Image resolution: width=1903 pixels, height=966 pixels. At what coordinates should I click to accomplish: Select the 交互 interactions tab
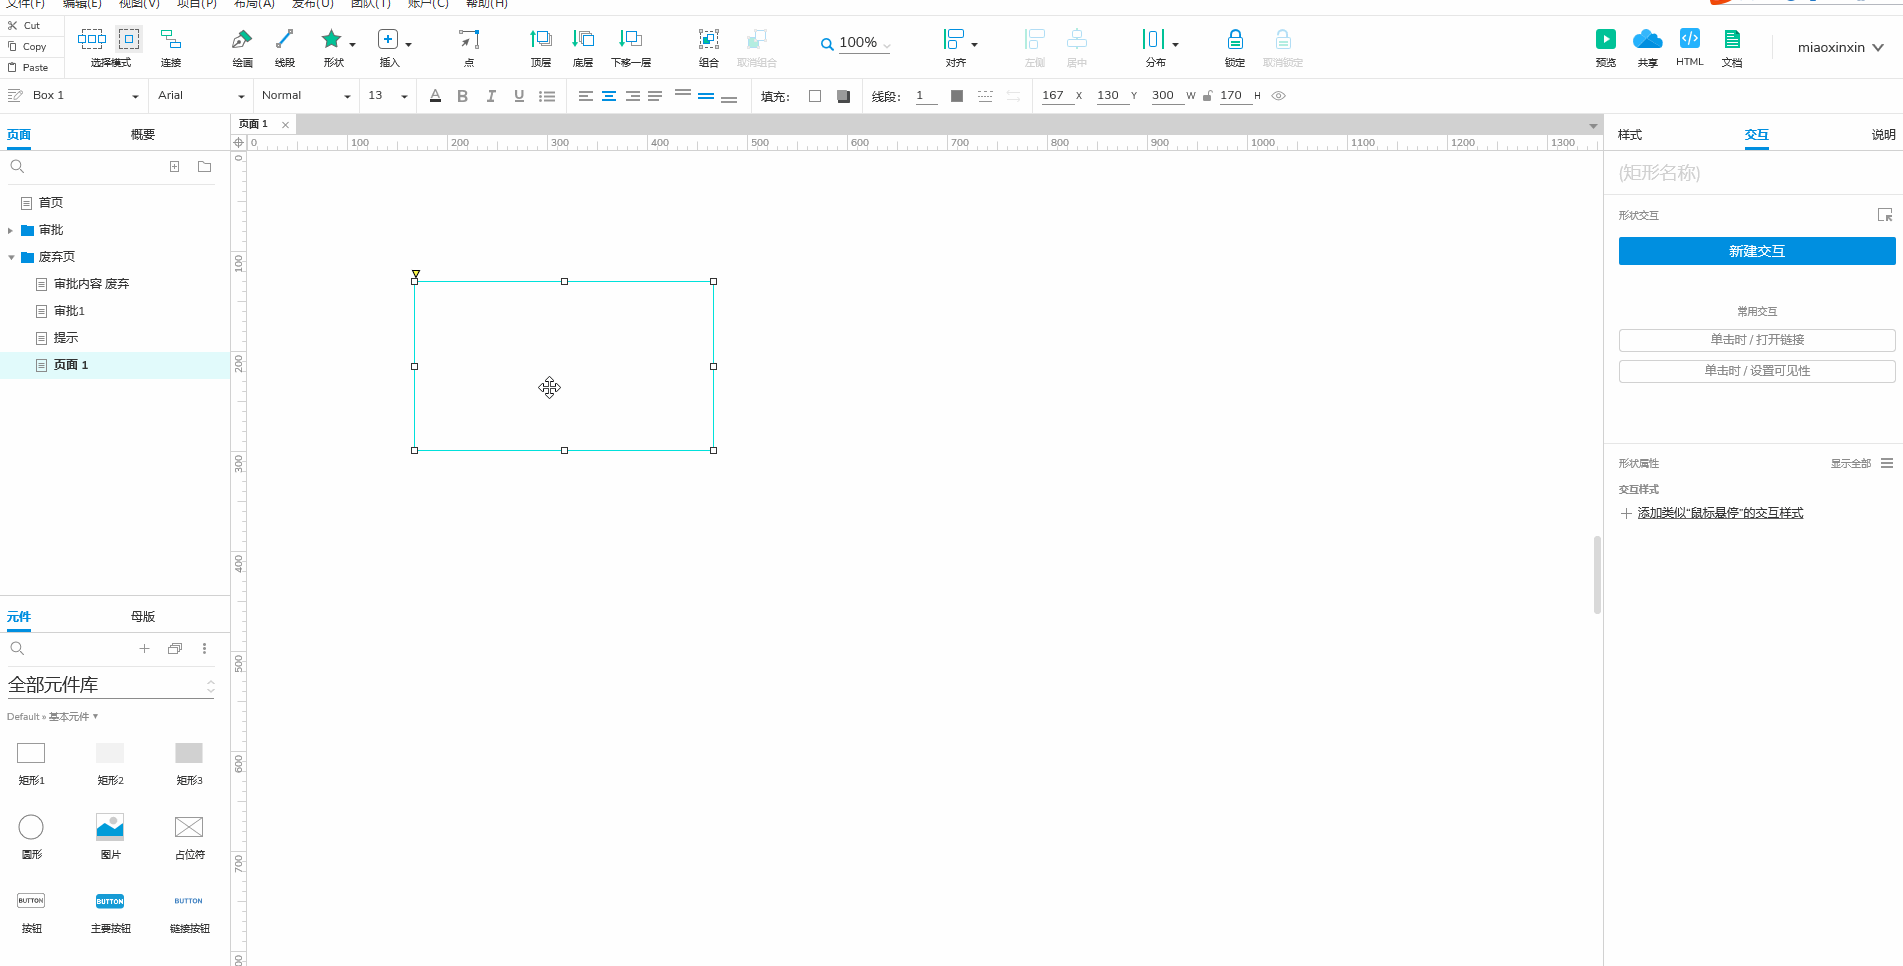pyautogui.click(x=1757, y=134)
